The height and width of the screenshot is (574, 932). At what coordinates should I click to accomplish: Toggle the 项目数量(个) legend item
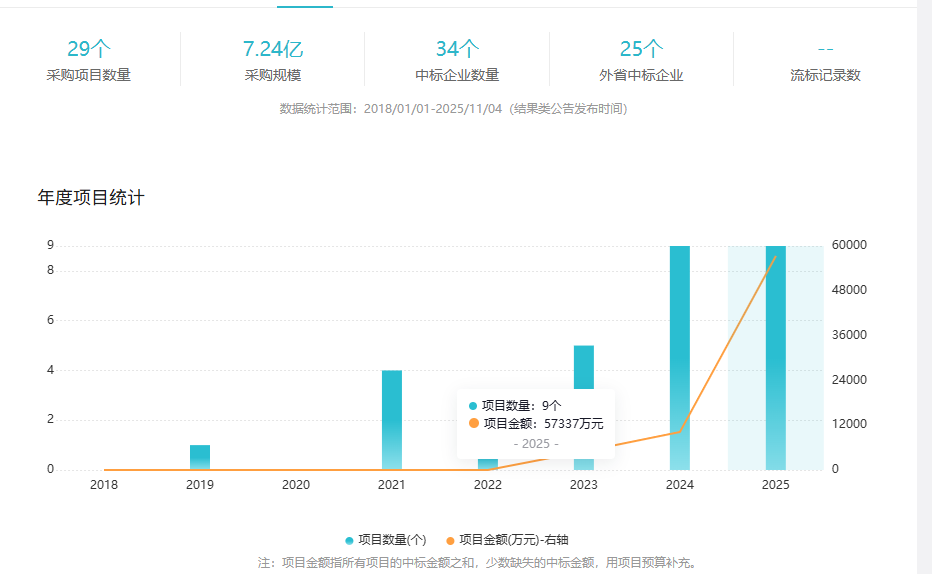click(x=391, y=540)
